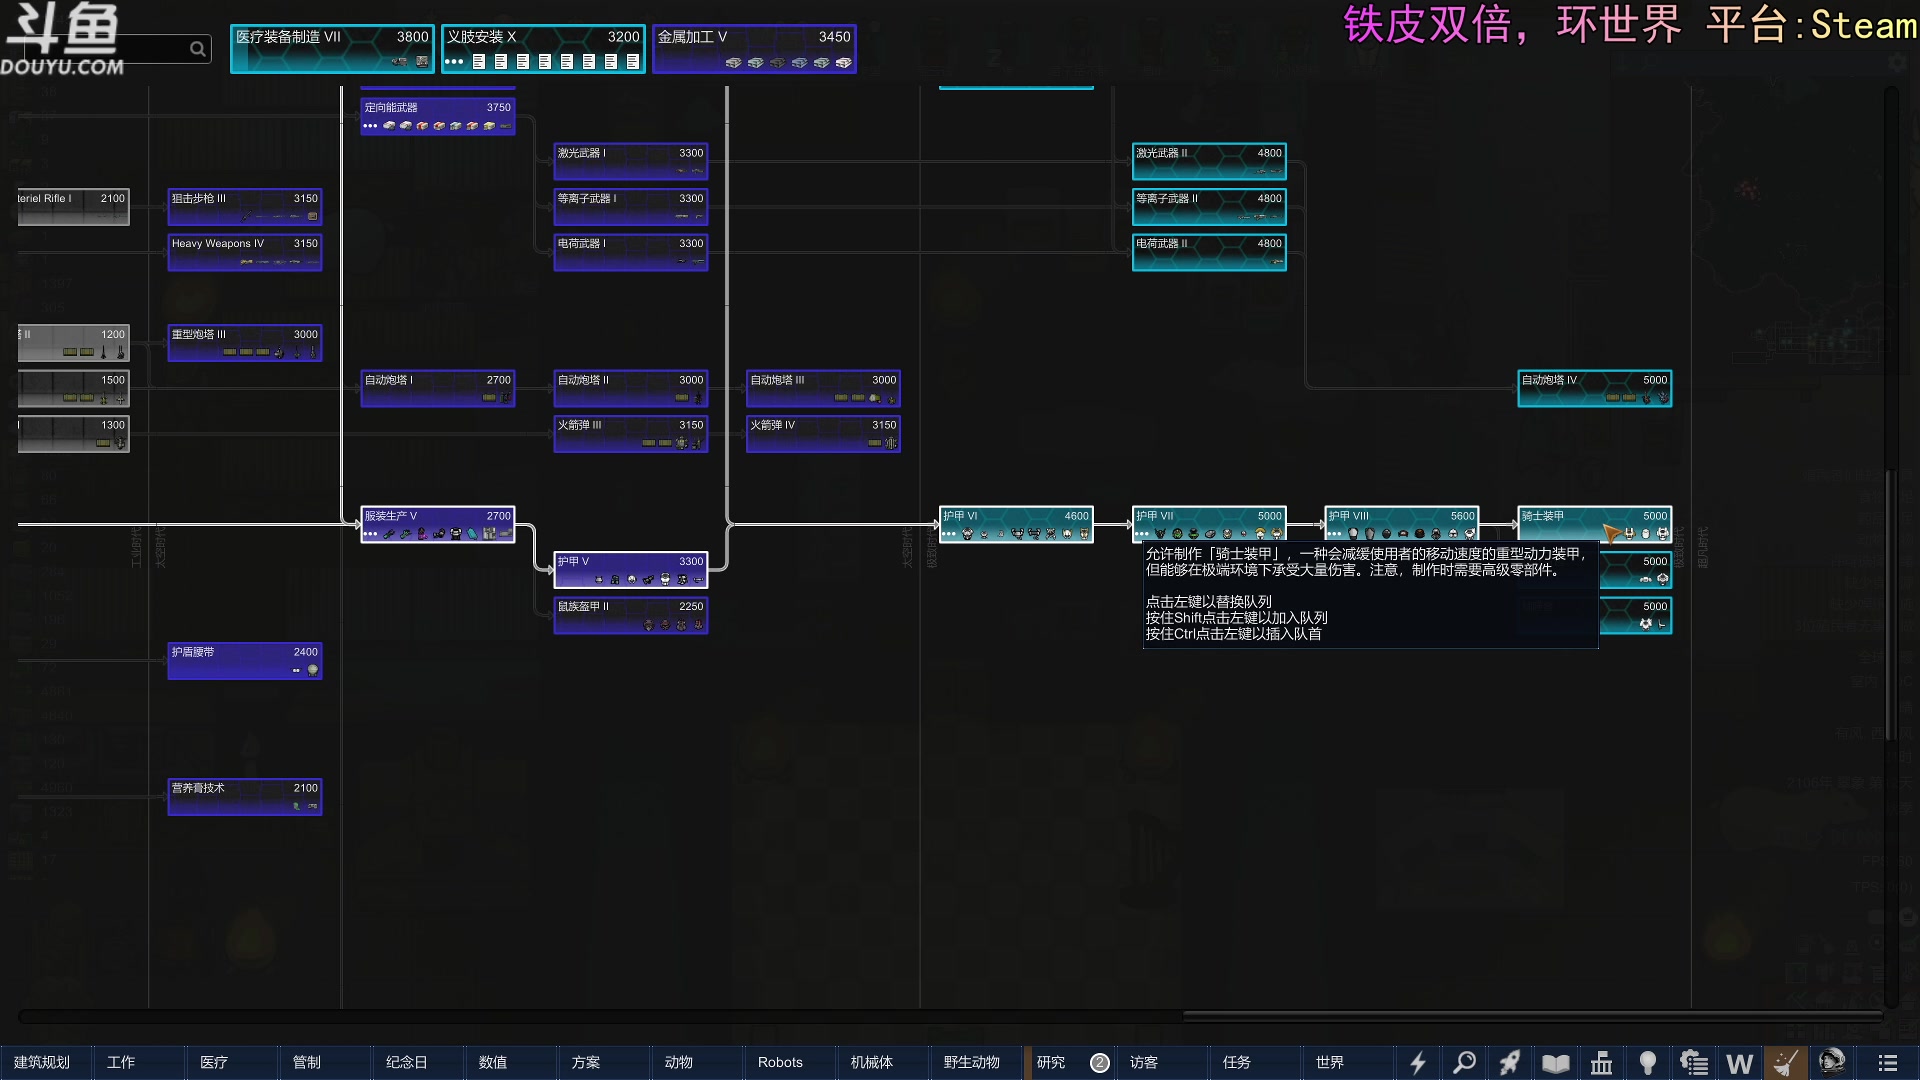
Task: Open the 管制 tab
Action: coord(325,1063)
